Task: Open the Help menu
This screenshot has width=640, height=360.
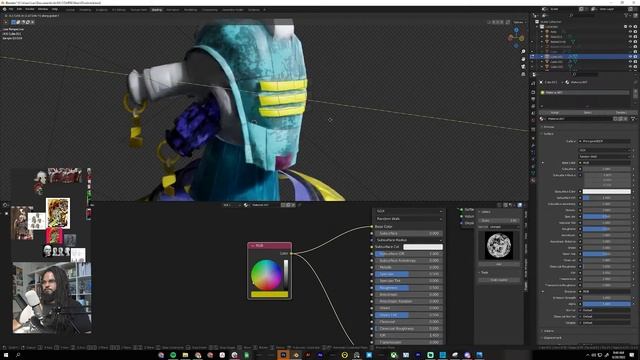Action: coord(55,9)
